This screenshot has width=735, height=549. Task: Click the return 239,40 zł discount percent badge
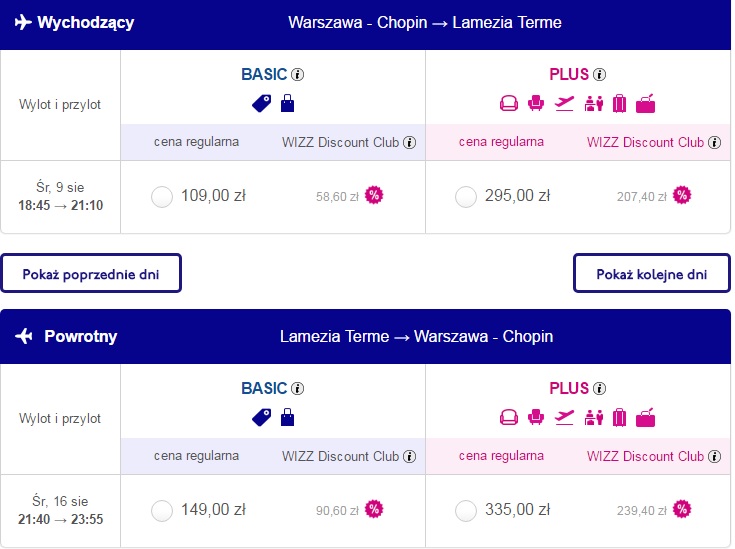point(682,509)
